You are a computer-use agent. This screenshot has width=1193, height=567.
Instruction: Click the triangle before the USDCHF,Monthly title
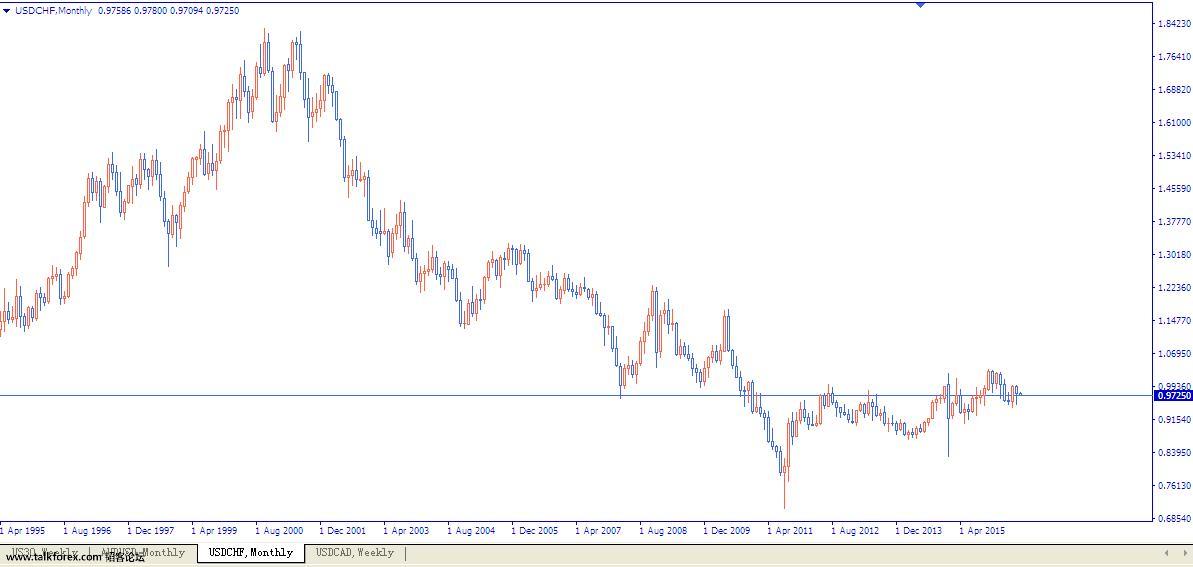[7, 11]
